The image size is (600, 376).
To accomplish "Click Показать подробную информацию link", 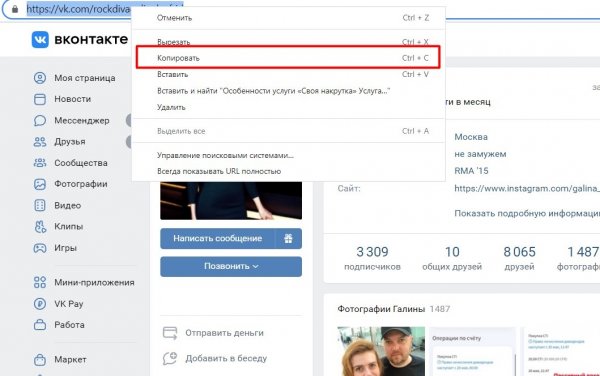I will pos(527,213).
